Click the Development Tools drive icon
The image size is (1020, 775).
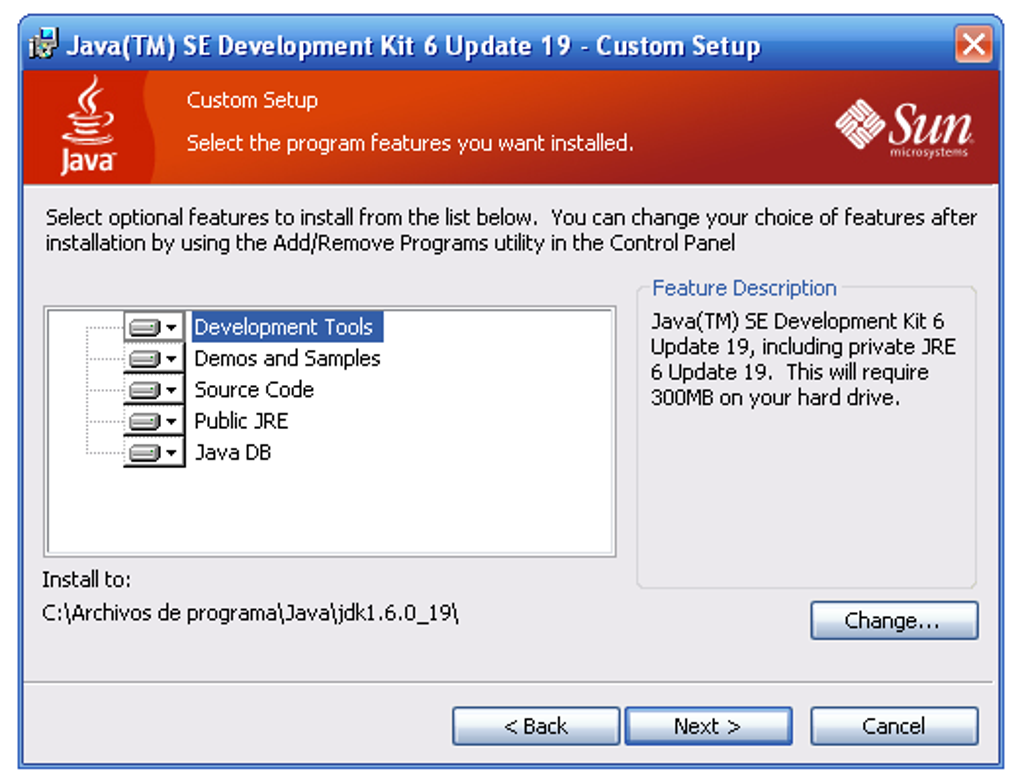[146, 326]
